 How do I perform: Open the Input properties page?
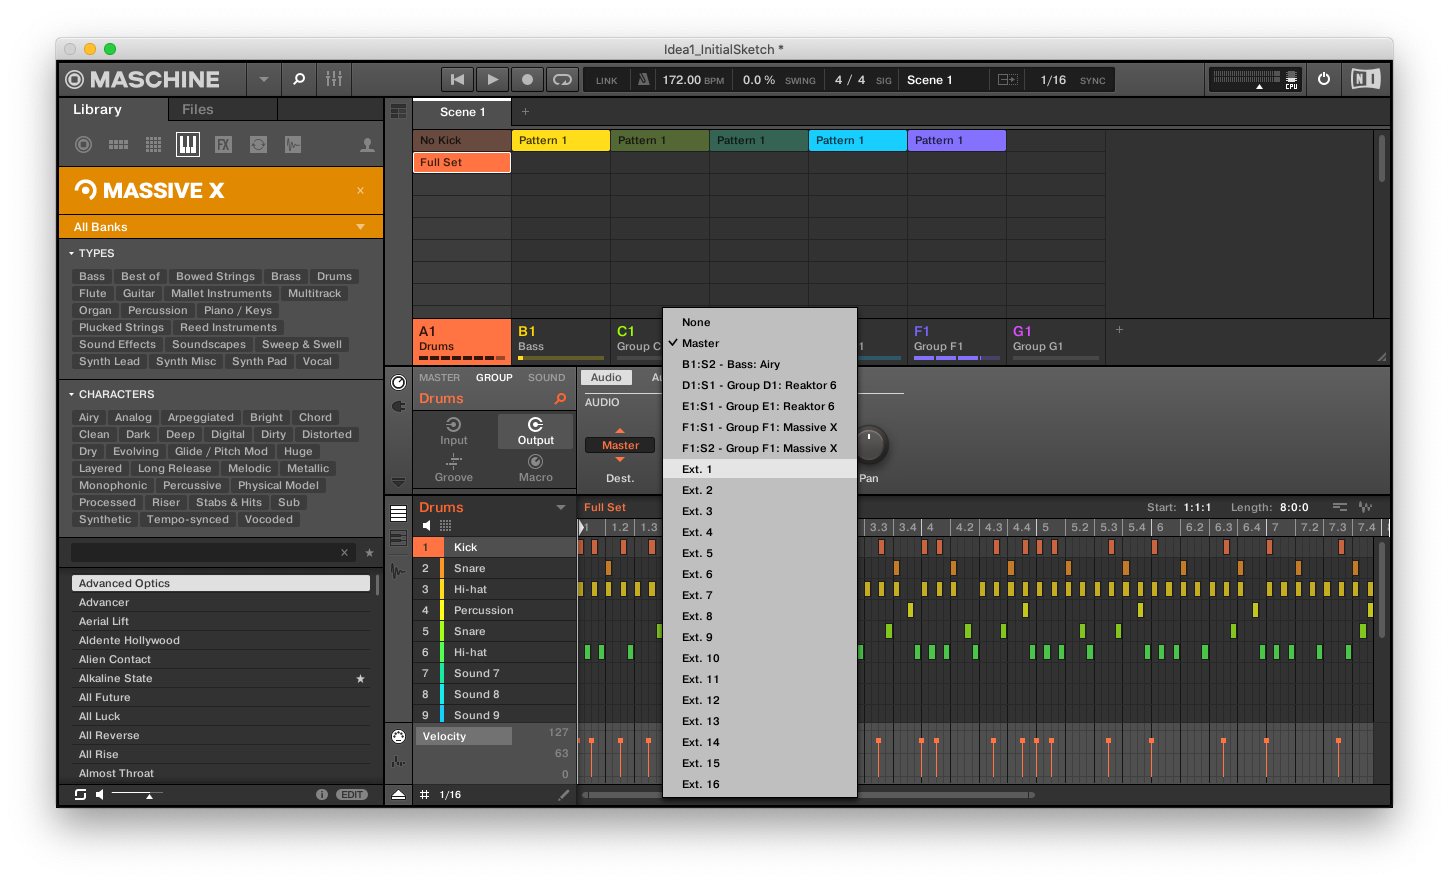click(454, 432)
